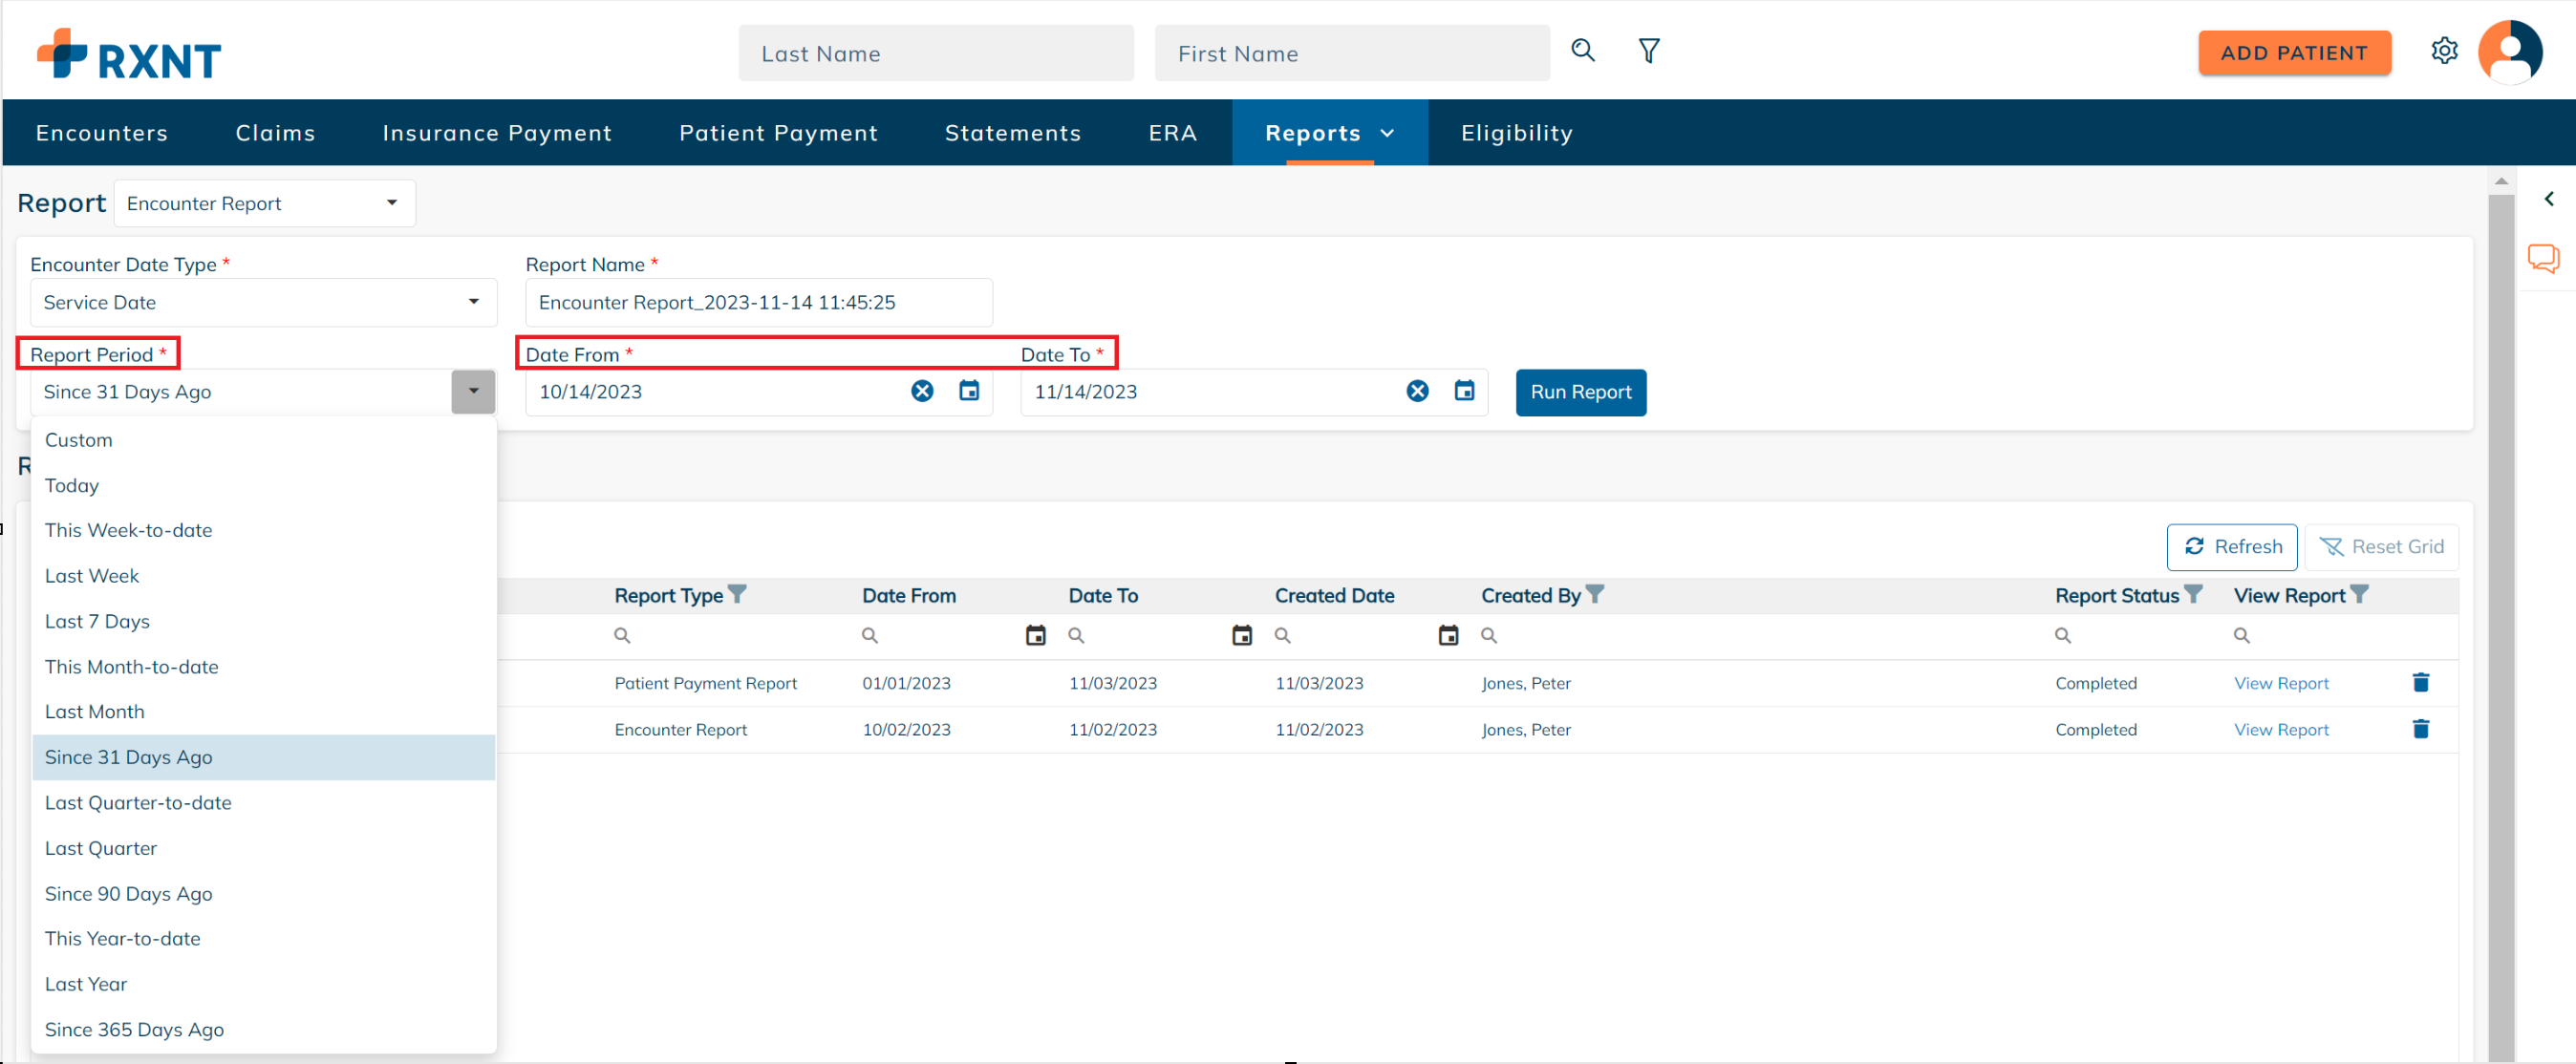Close the Report Period dropdown arrow
The image size is (2576, 1064).
(473, 391)
